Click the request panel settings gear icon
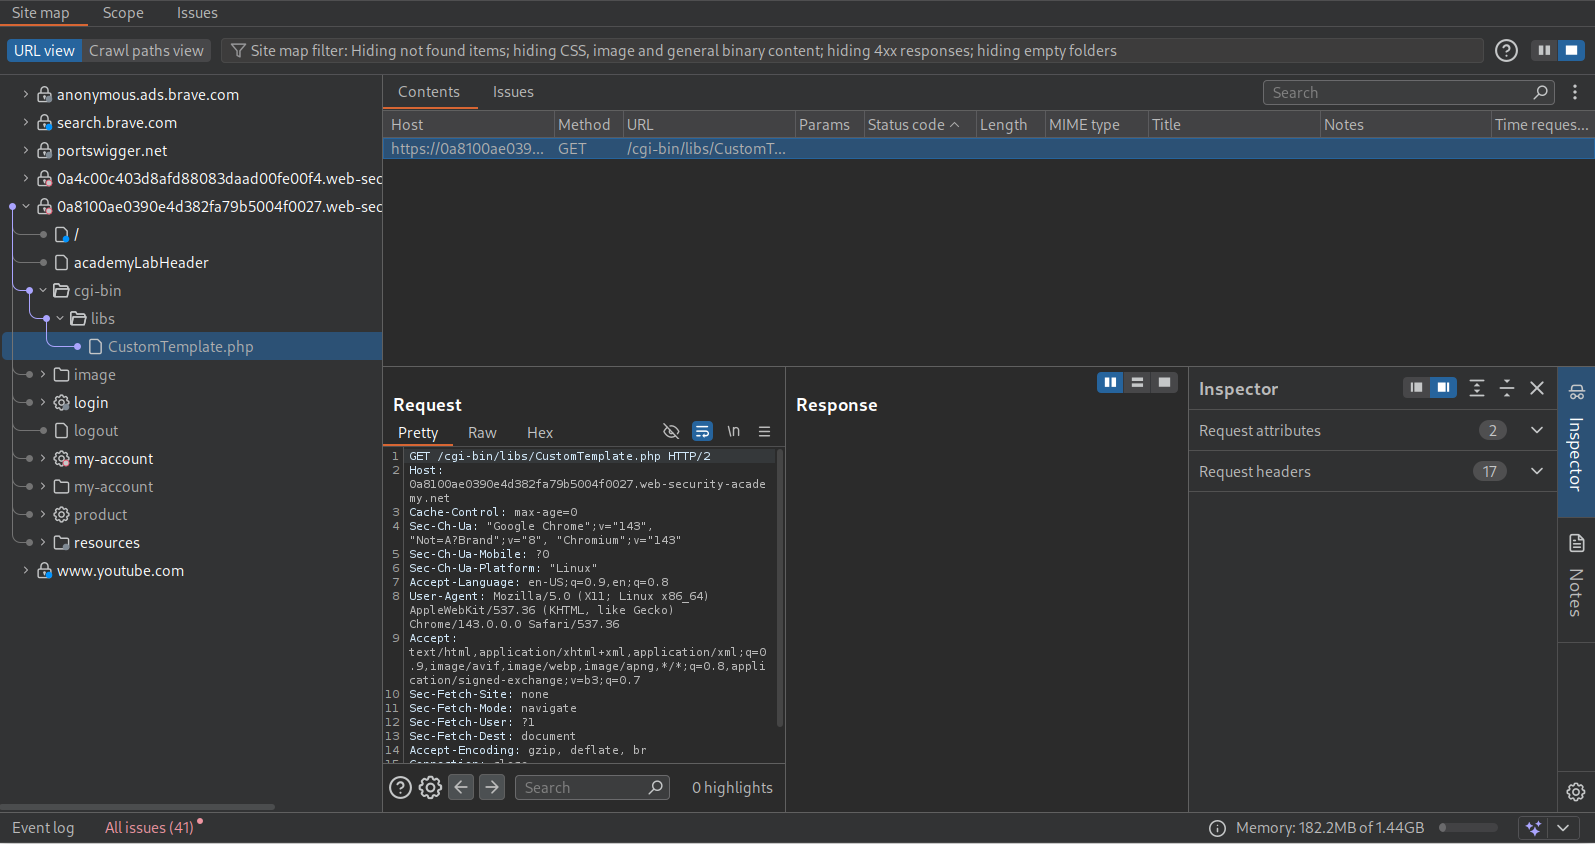1595x844 pixels. coord(430,788)
